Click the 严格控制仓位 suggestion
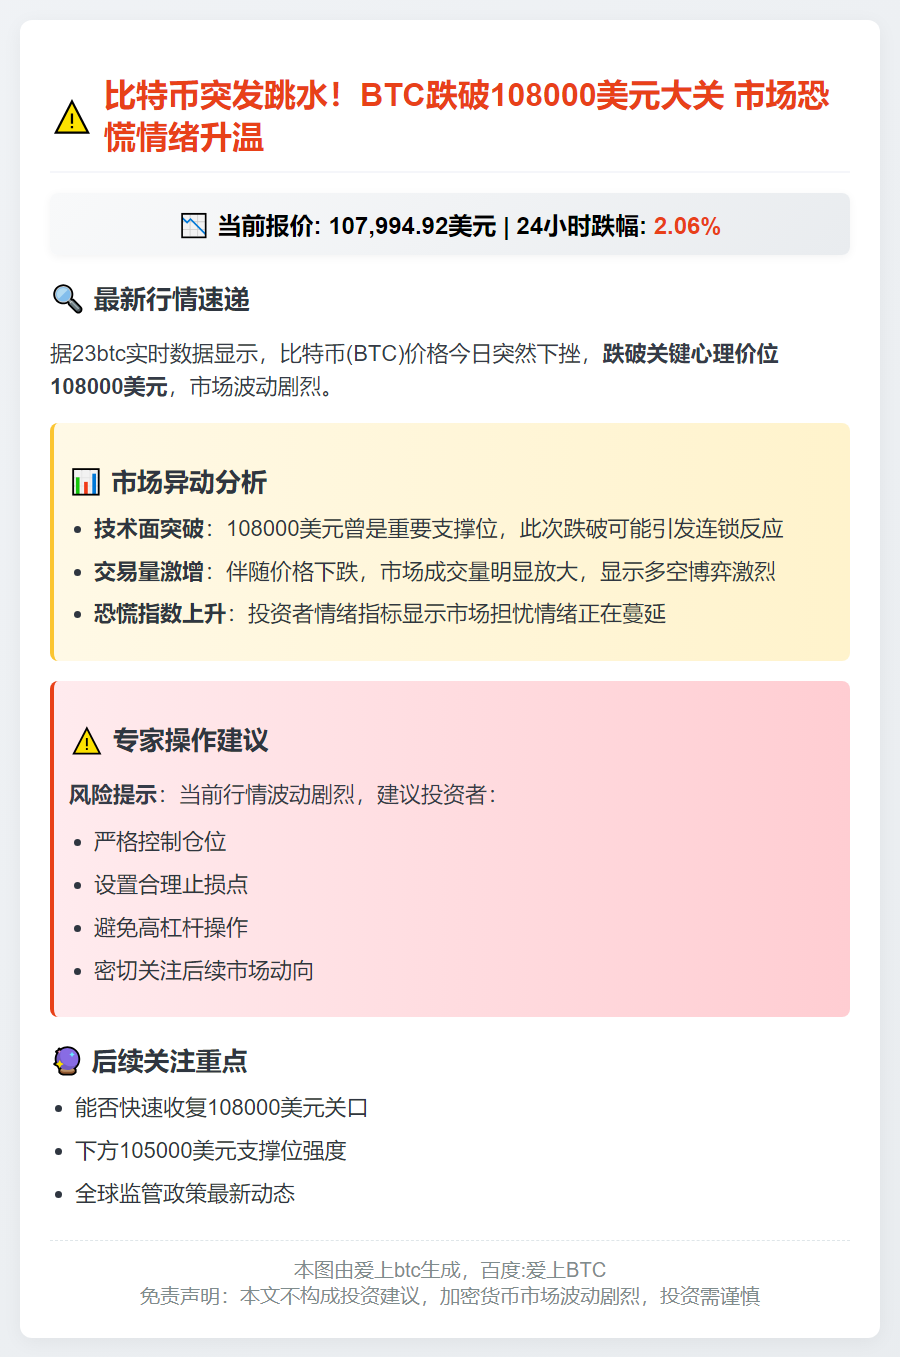The width and height of the screenshot is (900, 1357). [160, 842]
